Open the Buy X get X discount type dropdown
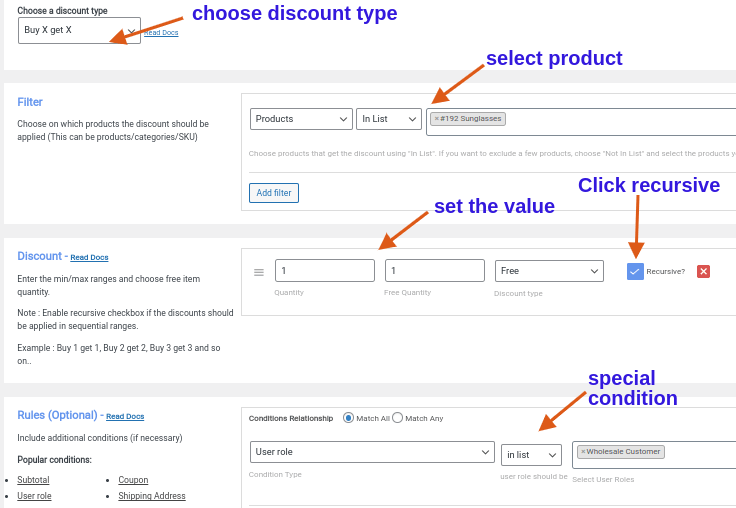Image resolution: width=736 pixels, height=508 pixels. point(79,30)
